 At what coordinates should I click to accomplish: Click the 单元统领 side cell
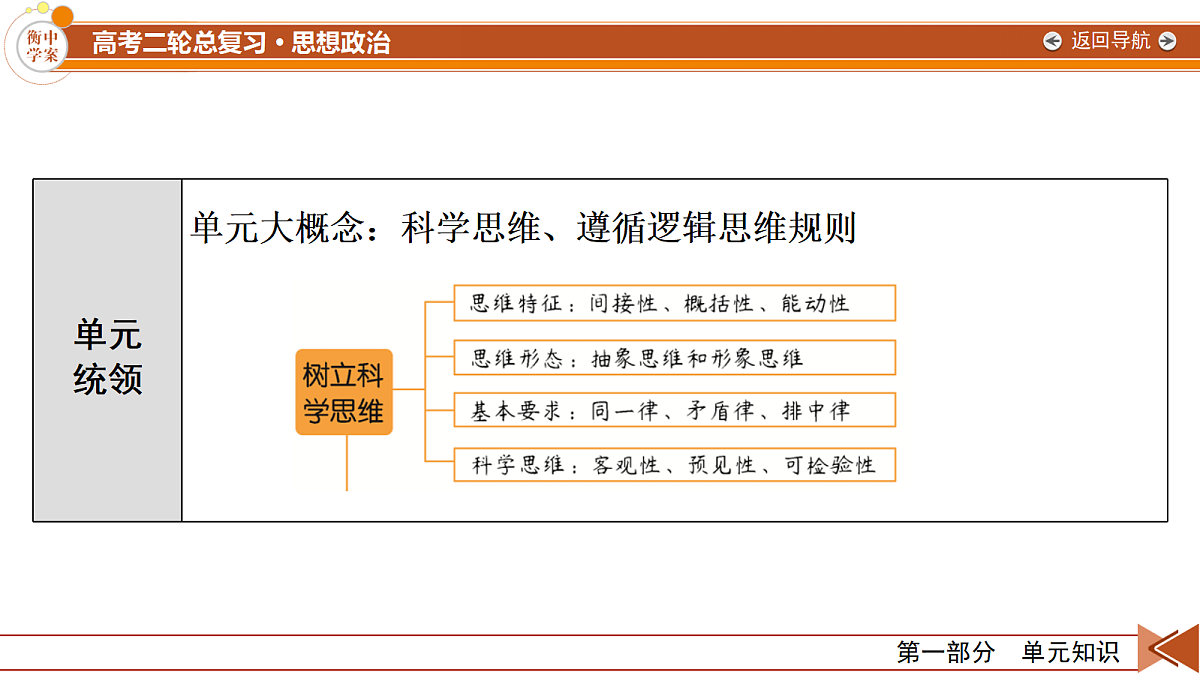click(x=108, y=350)
